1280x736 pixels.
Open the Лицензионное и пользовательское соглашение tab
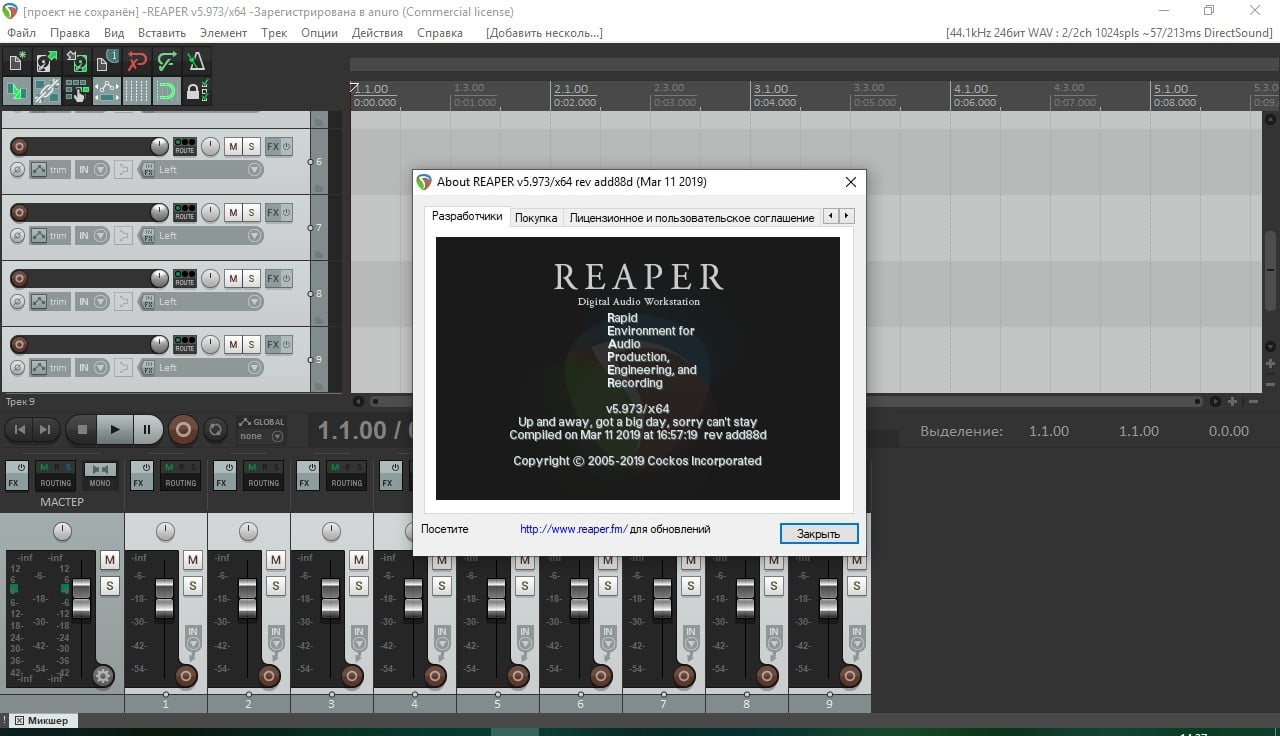(692, 217)
